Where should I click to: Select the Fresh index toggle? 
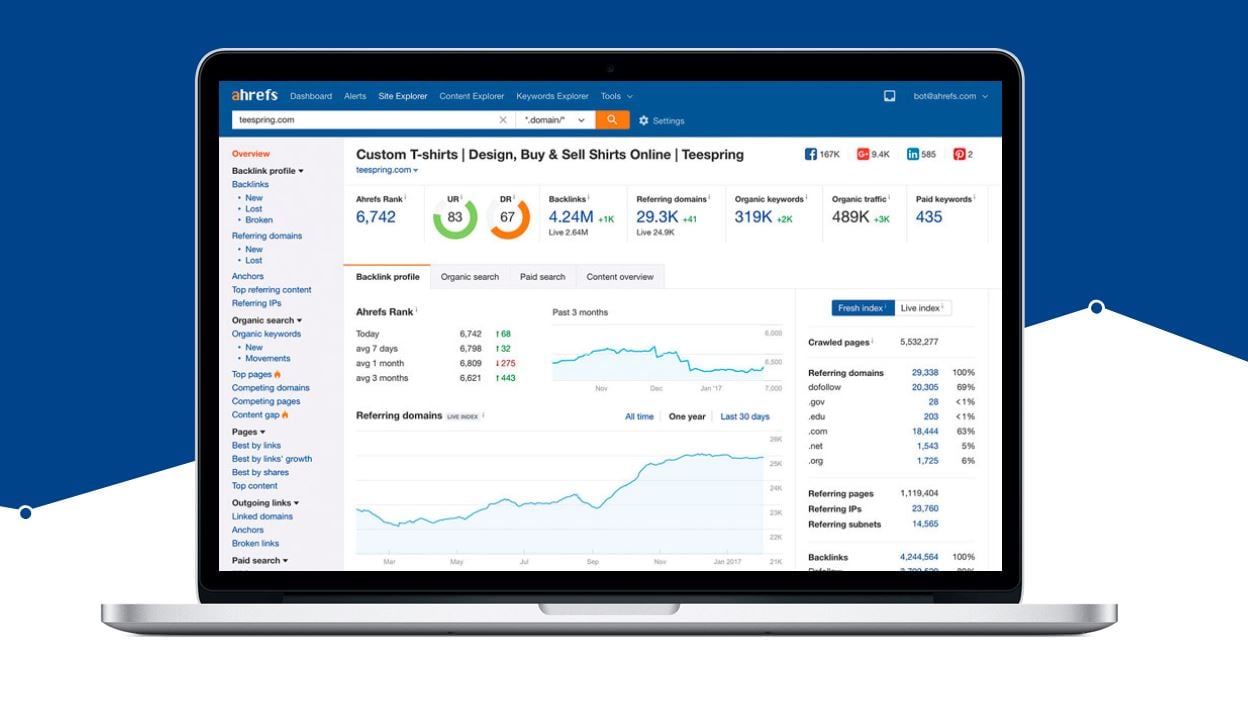(862, 308)
